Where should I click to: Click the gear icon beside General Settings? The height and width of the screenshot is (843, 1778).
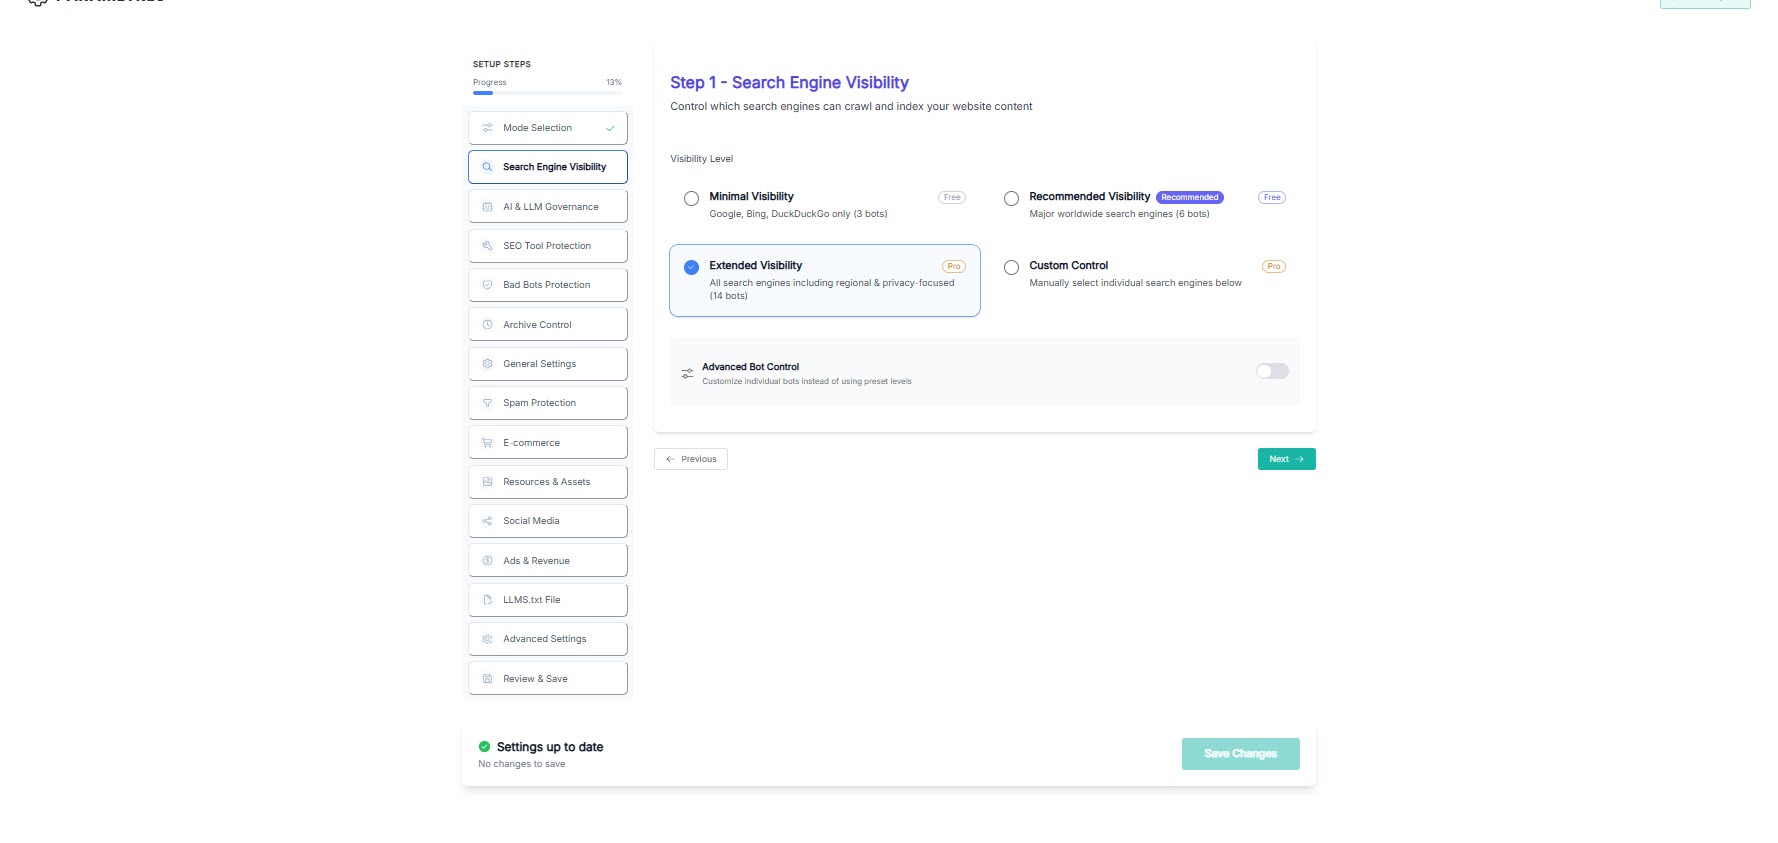coord(487,364)
